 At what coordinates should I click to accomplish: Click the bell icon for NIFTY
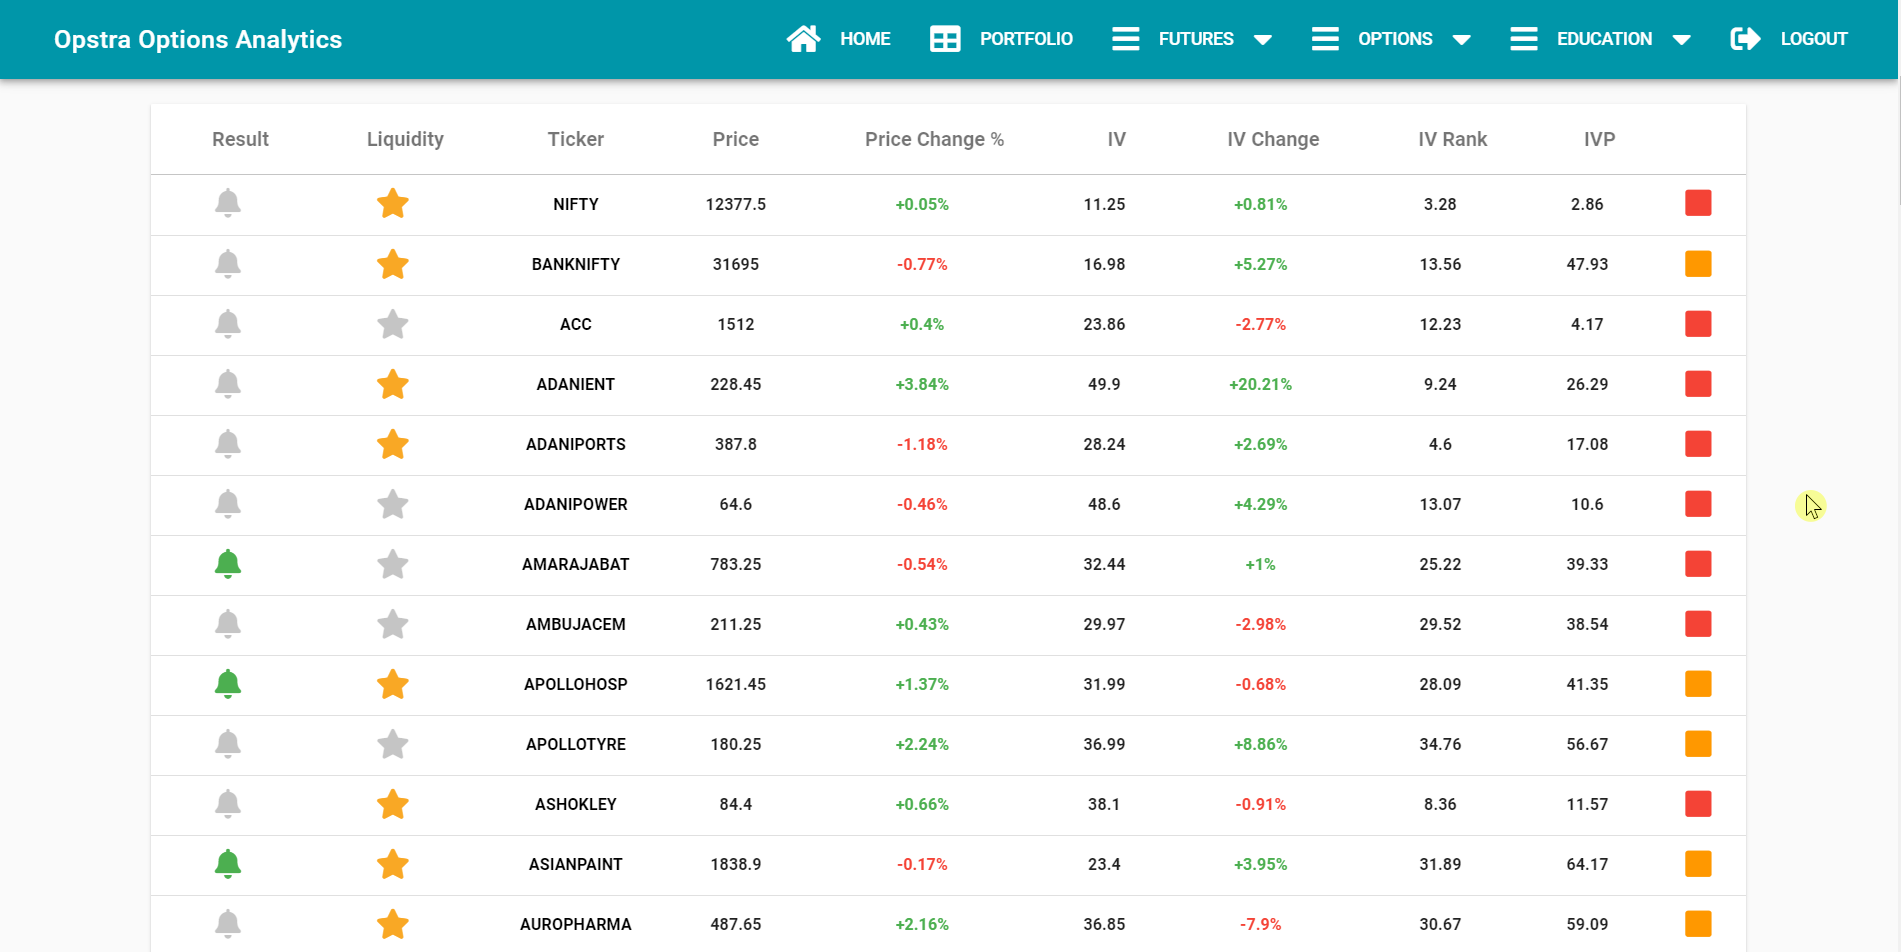tap(228, 204)
